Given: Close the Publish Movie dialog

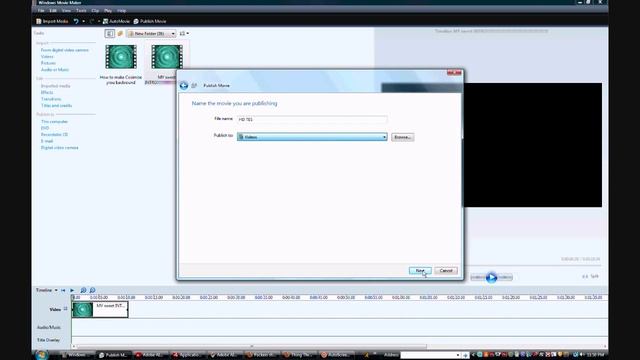Looking at the screenshot, I should pos(454,73).
